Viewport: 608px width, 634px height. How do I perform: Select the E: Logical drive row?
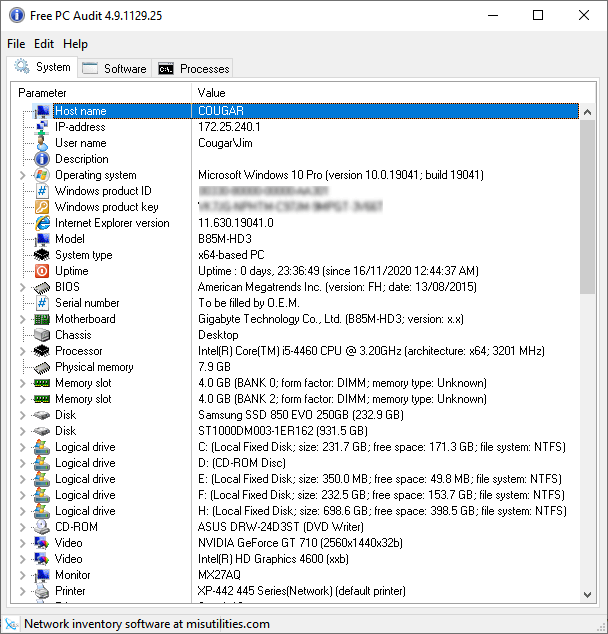pos(301,479)
